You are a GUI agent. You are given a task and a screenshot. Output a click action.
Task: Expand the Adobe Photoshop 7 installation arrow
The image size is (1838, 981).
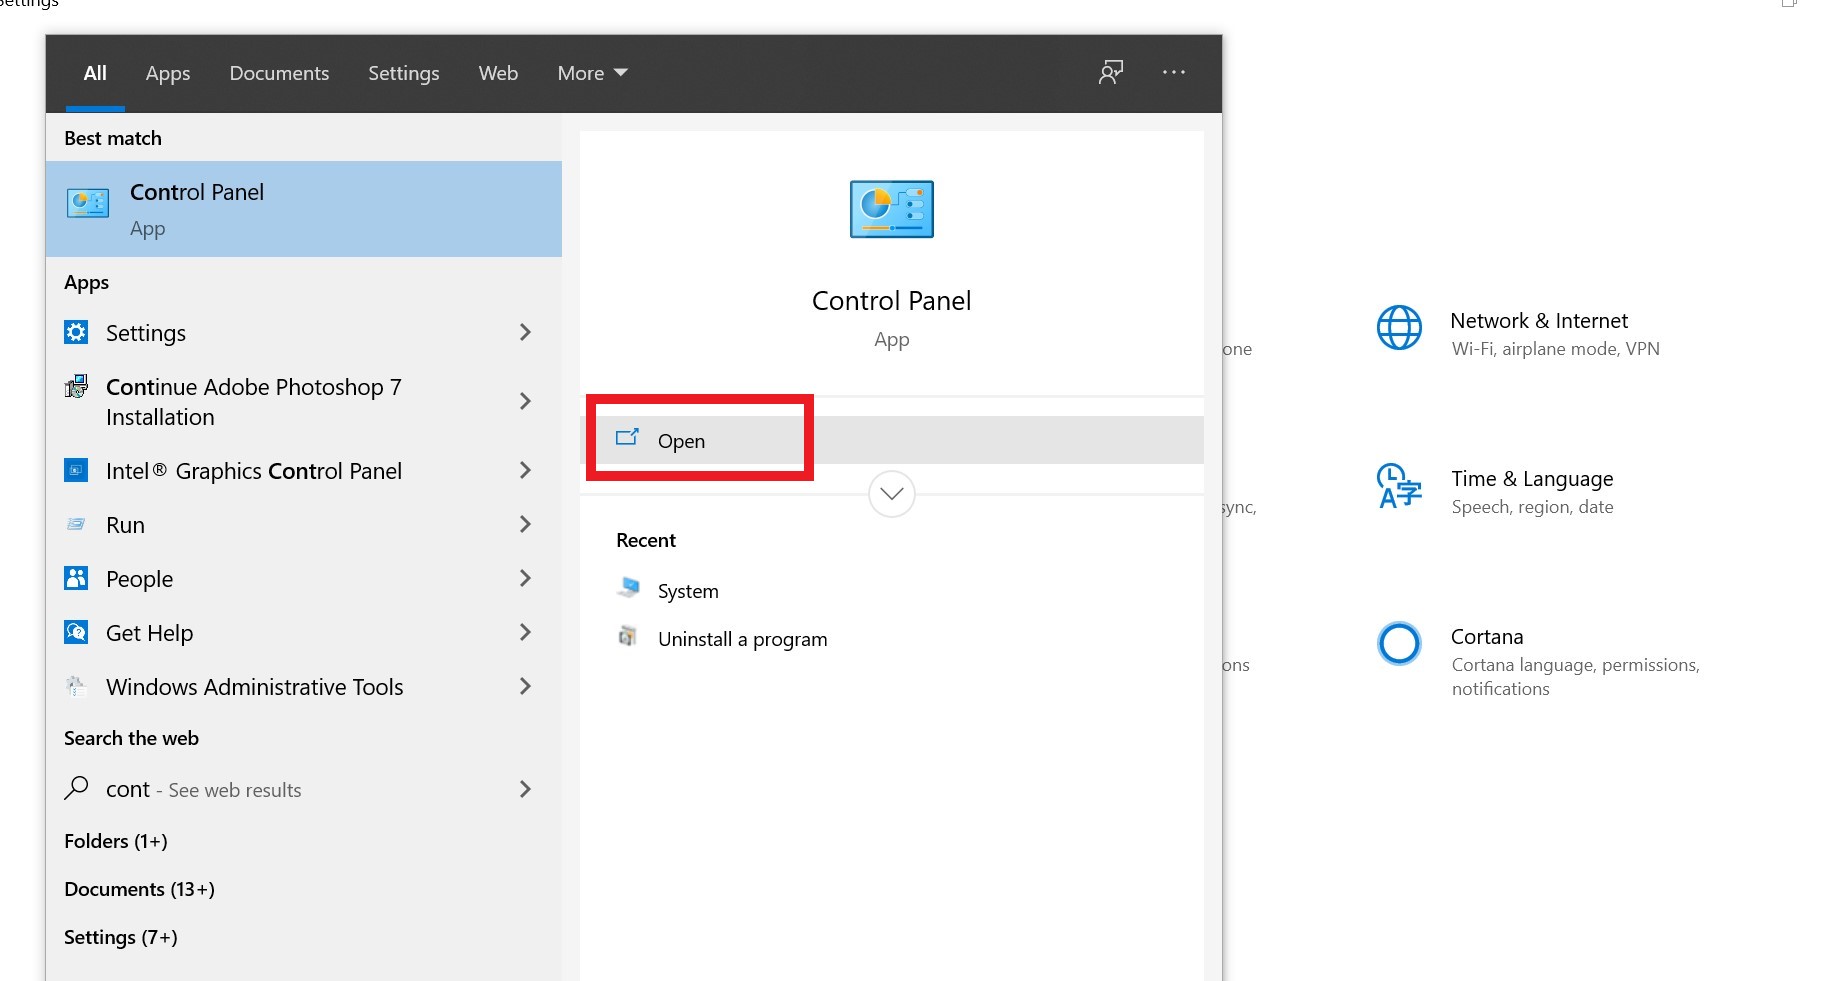525,401
